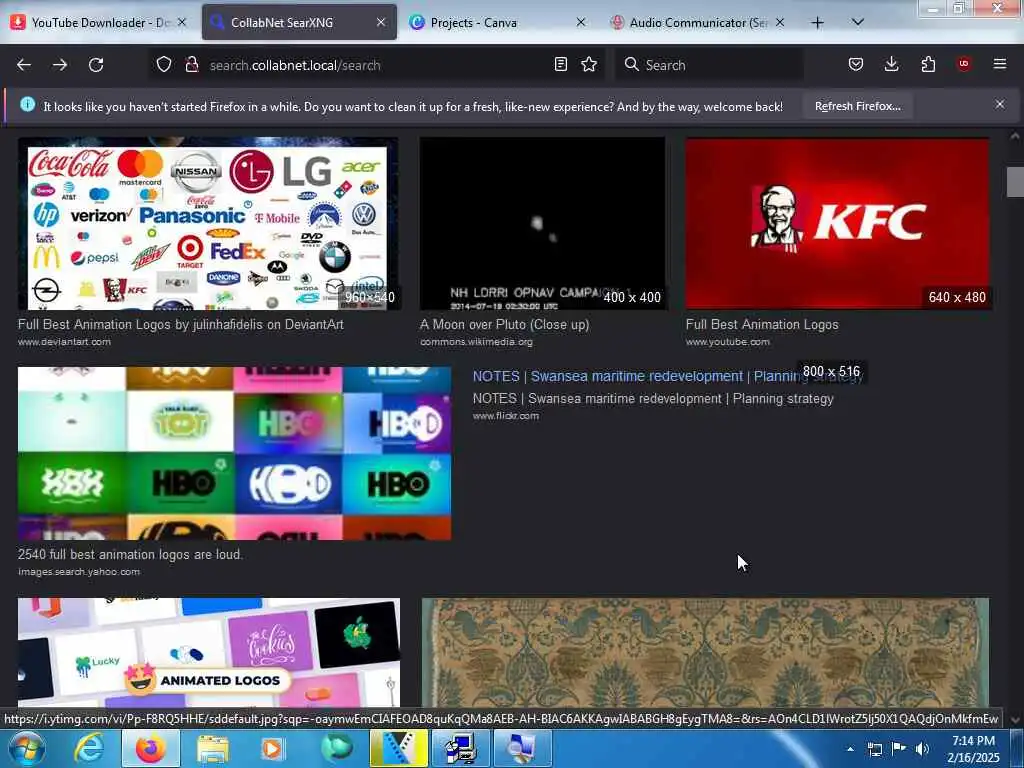Viewport: 1024px width, 768px height.
Task: Click the volume speaker tray icon
Action: 922,749
